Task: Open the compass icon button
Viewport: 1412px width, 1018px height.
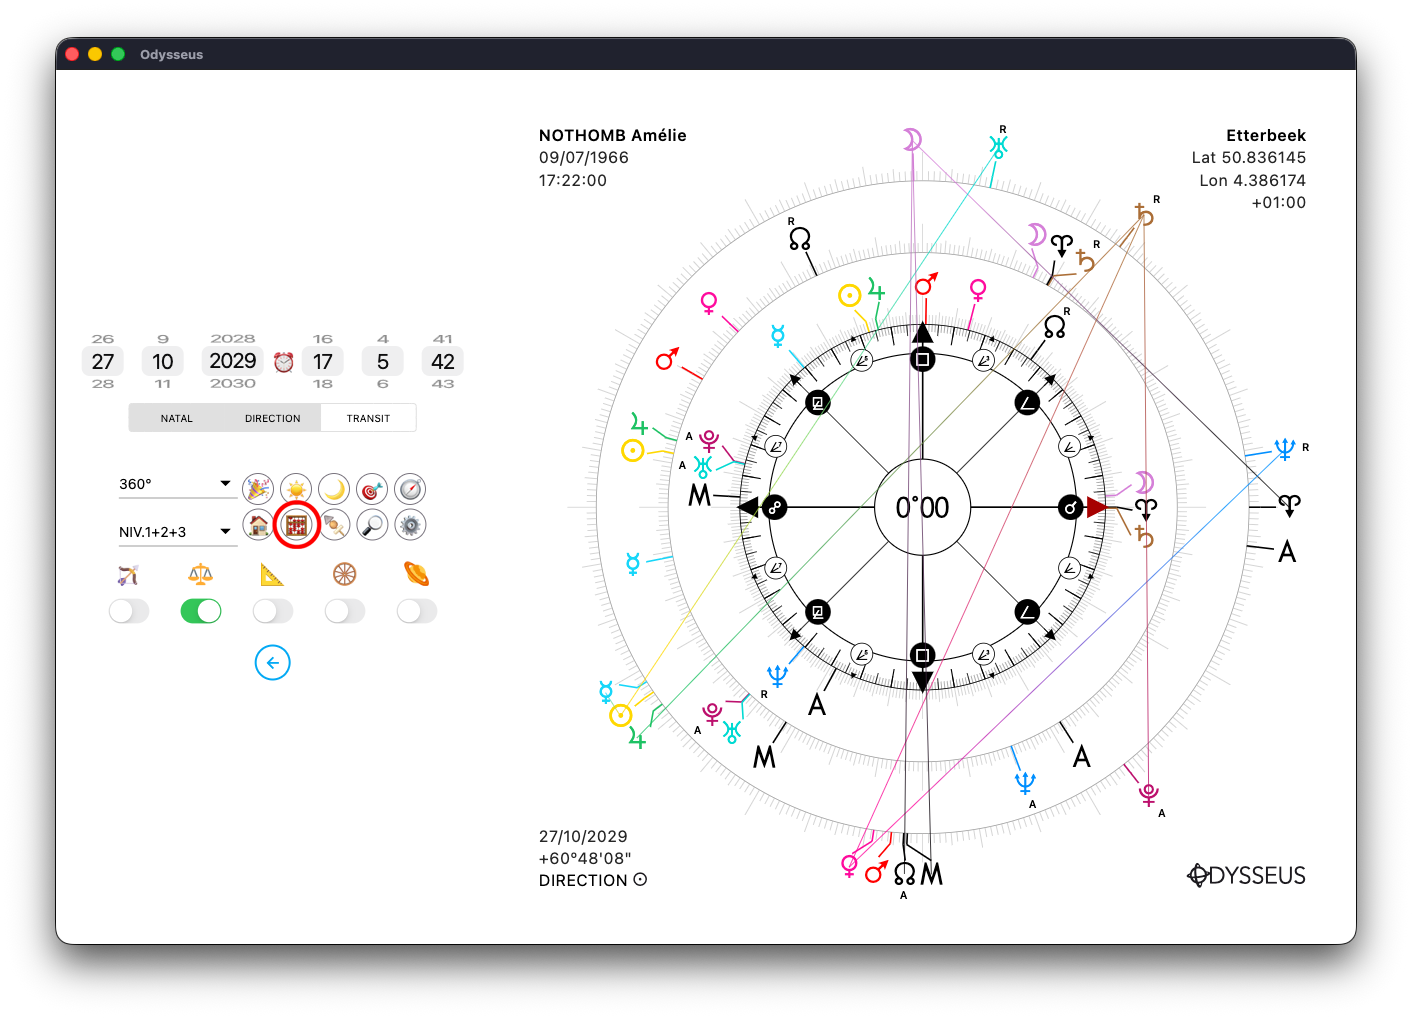Action: [x=410, y=489]
